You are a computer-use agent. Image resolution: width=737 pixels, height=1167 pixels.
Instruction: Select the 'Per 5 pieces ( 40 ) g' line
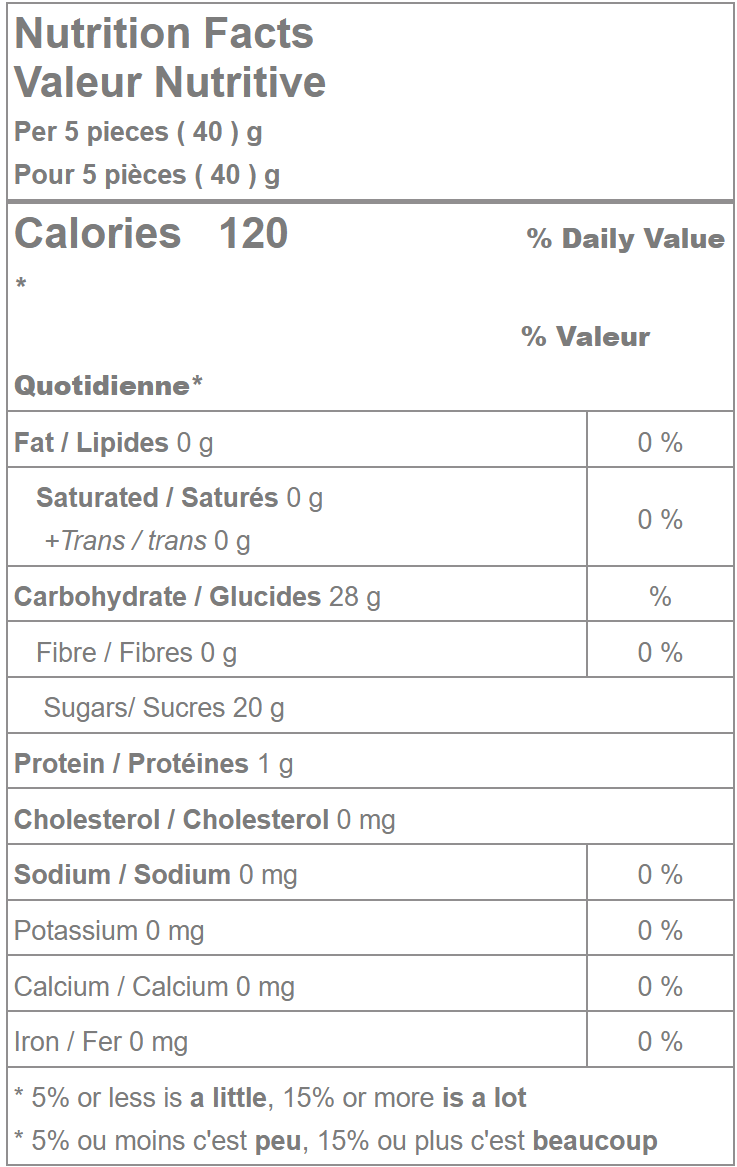point(138,132)
